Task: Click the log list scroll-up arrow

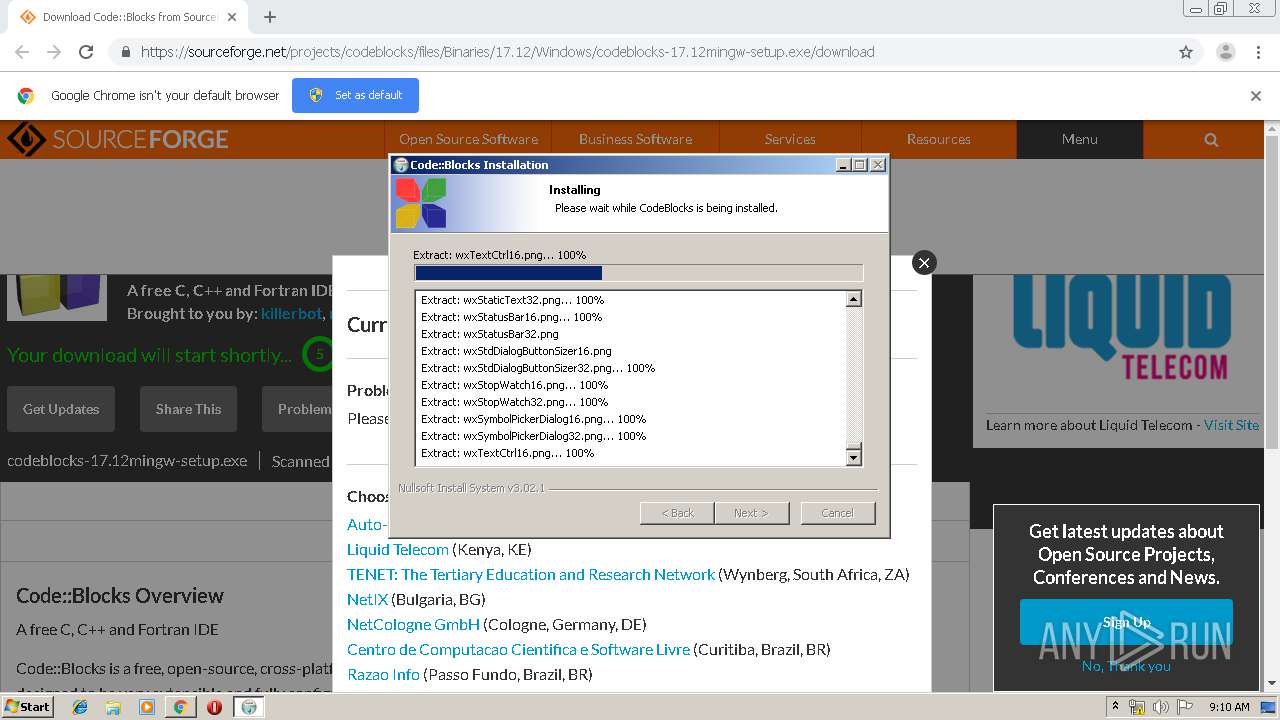Action: coord(854,299)
